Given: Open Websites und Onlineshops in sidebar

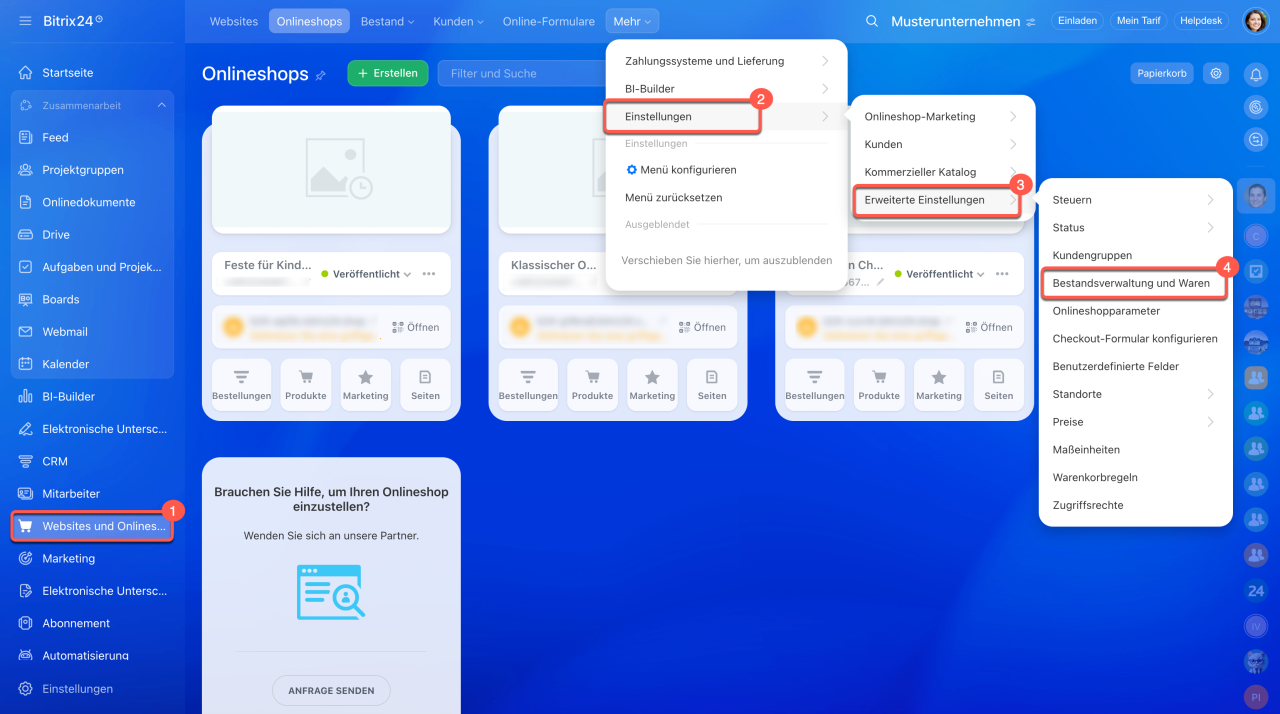Looking at the screenshot, I should pyautogui.click(x=92, y=526).
